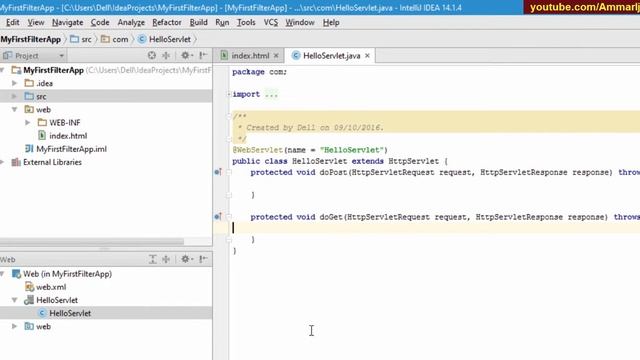The width and height of the screenshot is (640, 360).
Task: Switch to index.html editor tab
Action: click(250, 56)
